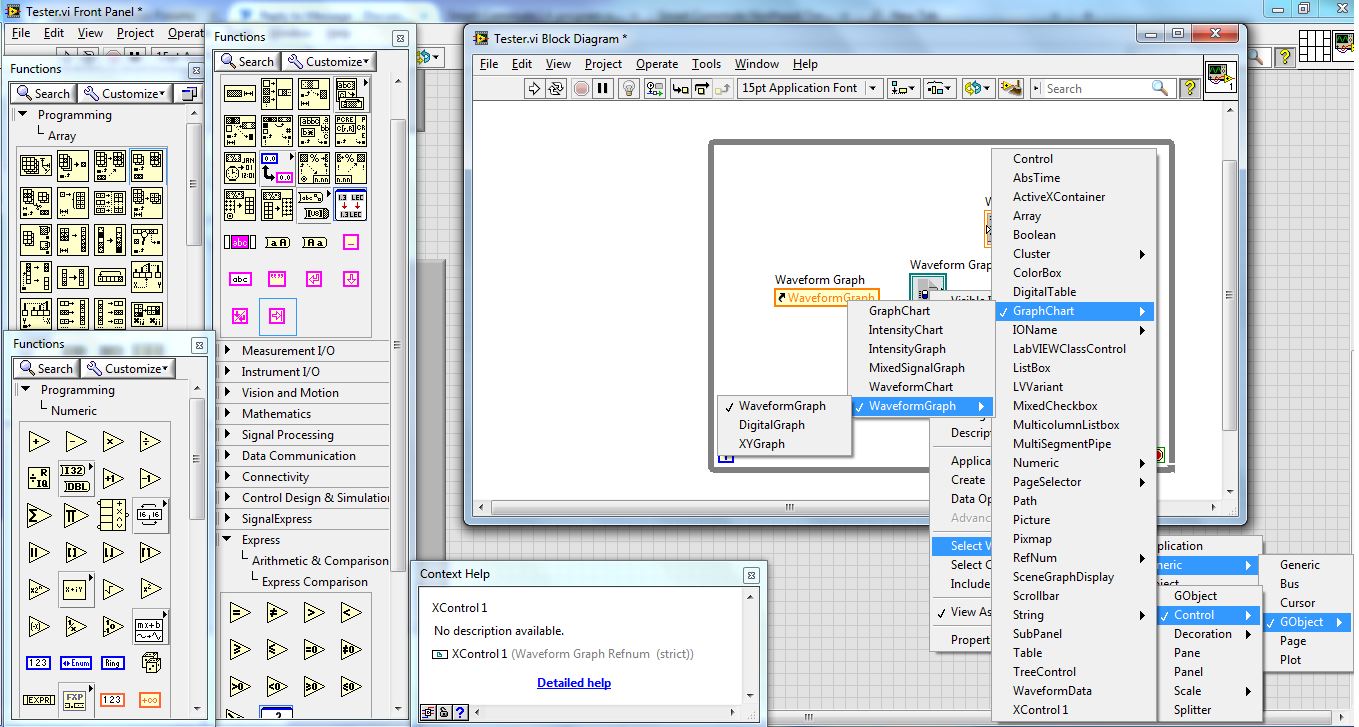Select the checked GObject entry in Generic submenu

pos(1305,622)
